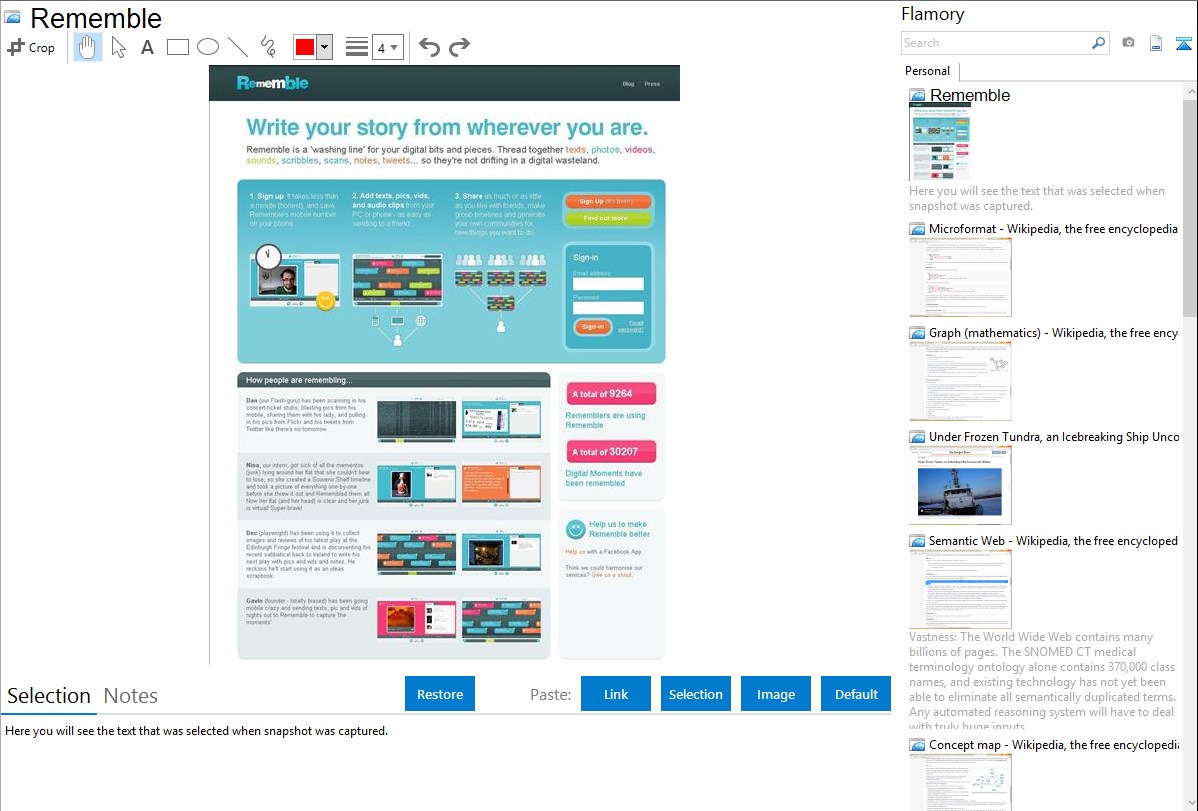
Task: Click the blue upload icon
Action: (1183, 44)
